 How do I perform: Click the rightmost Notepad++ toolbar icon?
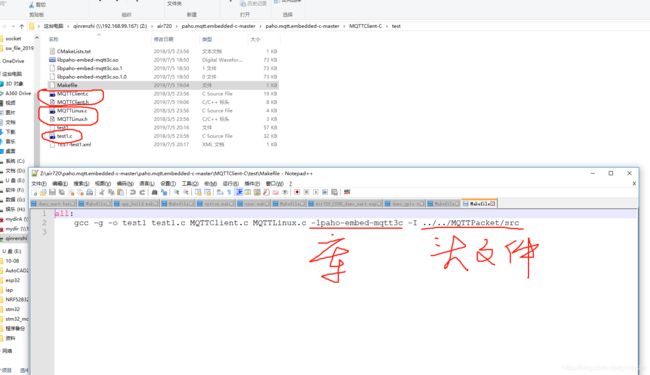pyautogui.click(x=347, y=192)
